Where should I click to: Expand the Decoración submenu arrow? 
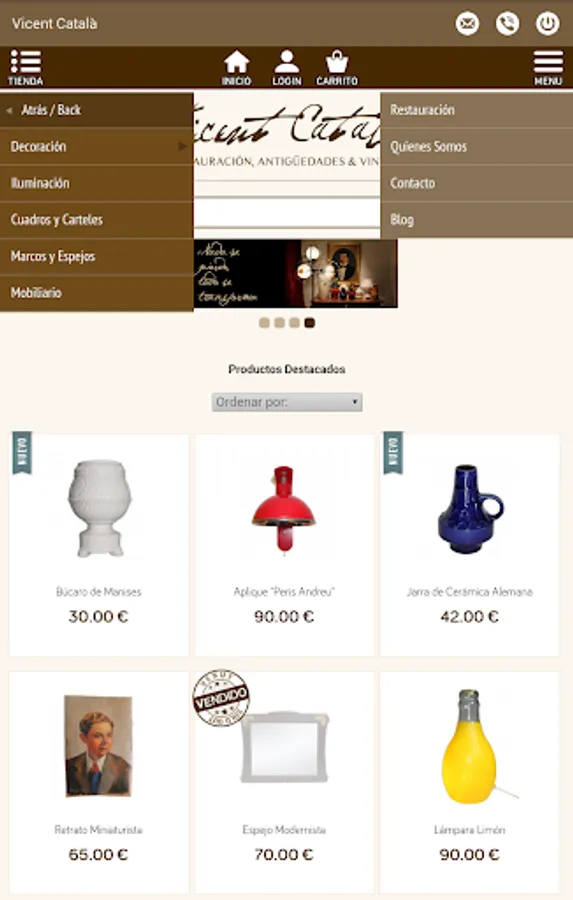tap(182, 146)
